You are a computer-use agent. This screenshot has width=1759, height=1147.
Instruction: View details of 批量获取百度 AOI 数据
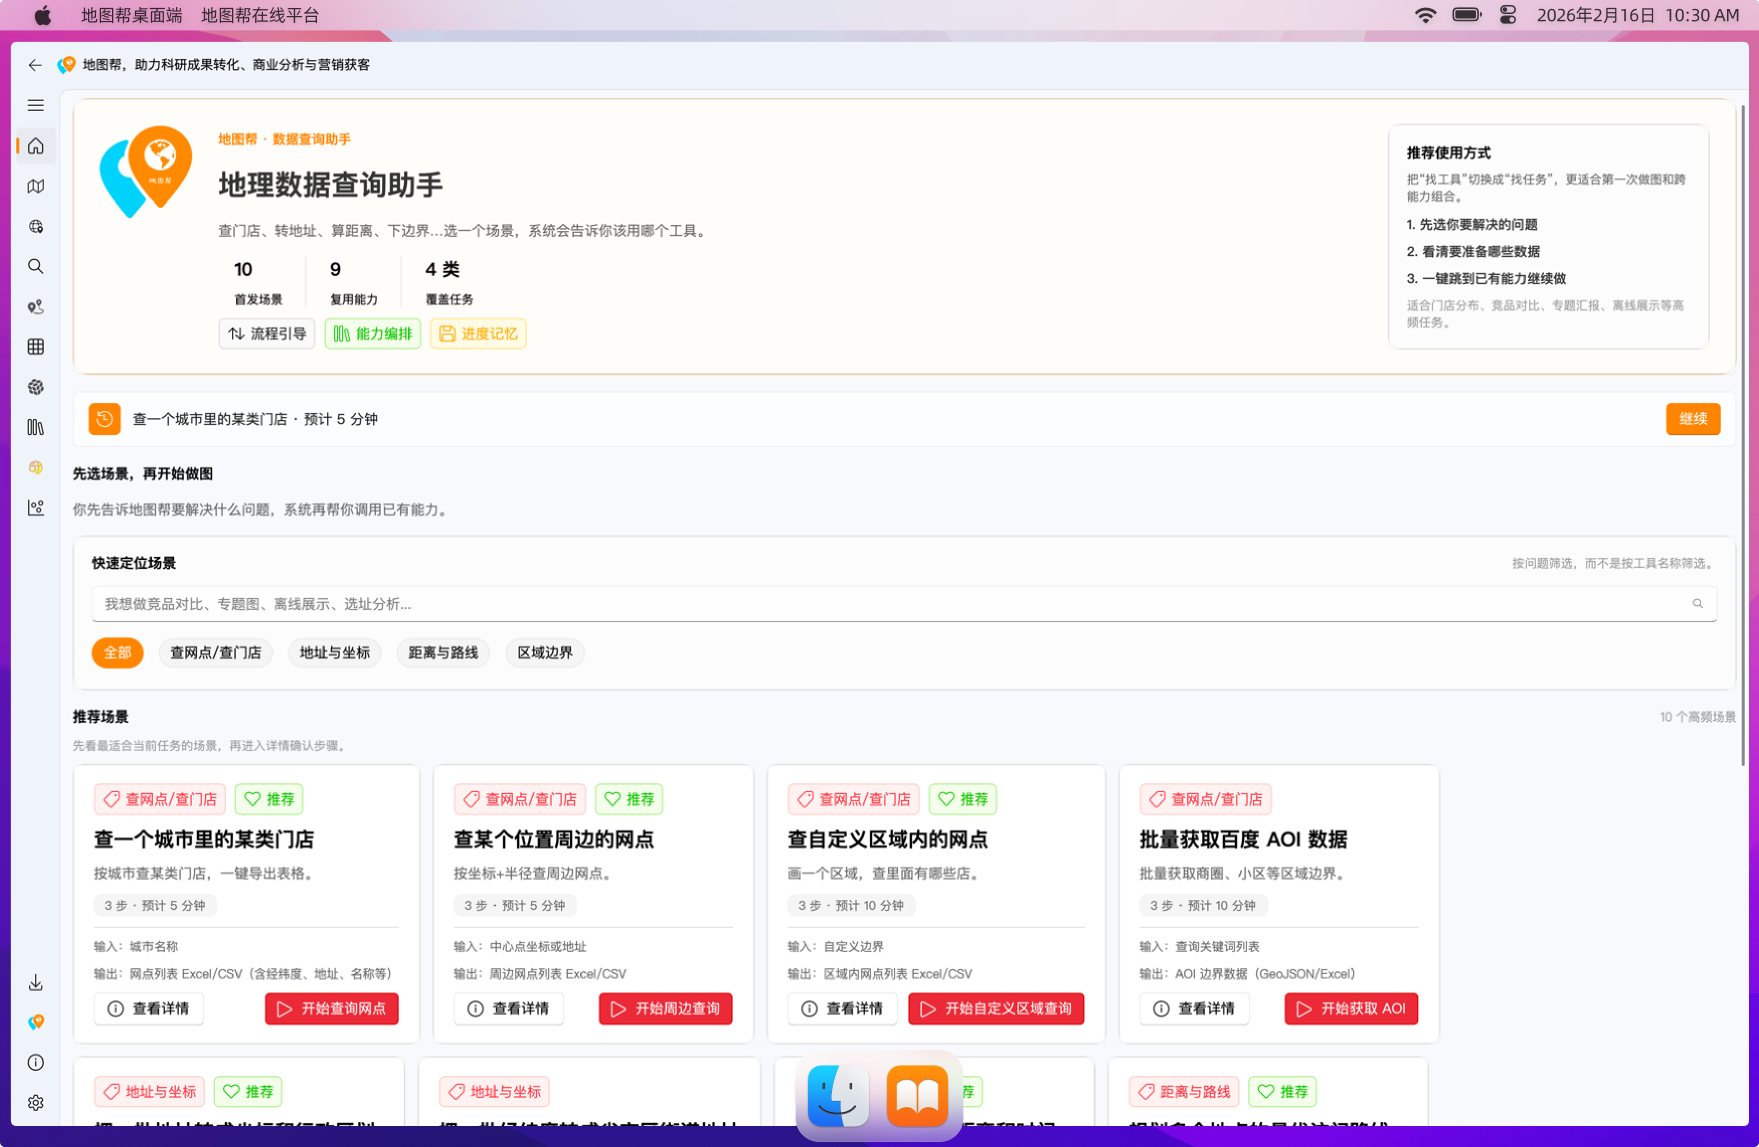pos(1194,1008)
